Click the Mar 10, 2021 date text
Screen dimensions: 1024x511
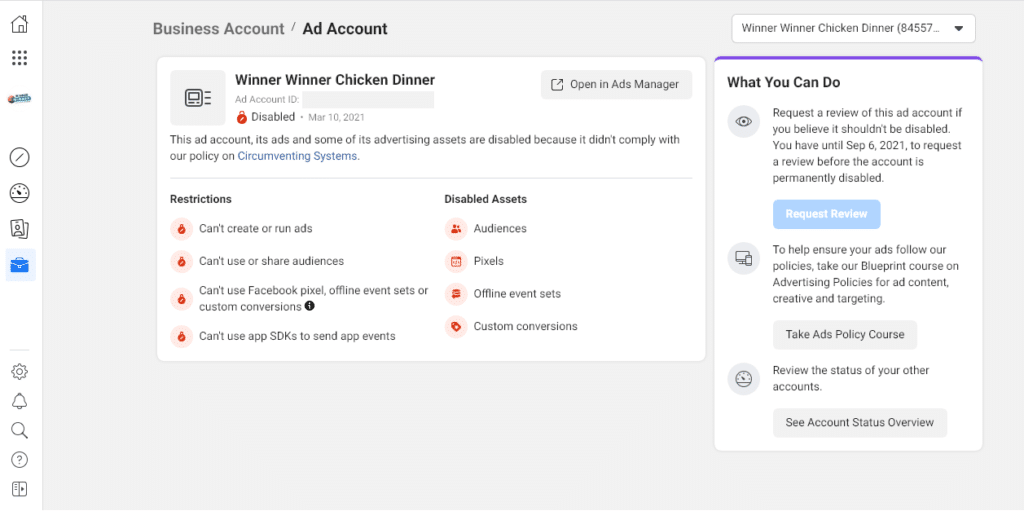point(336,118)
